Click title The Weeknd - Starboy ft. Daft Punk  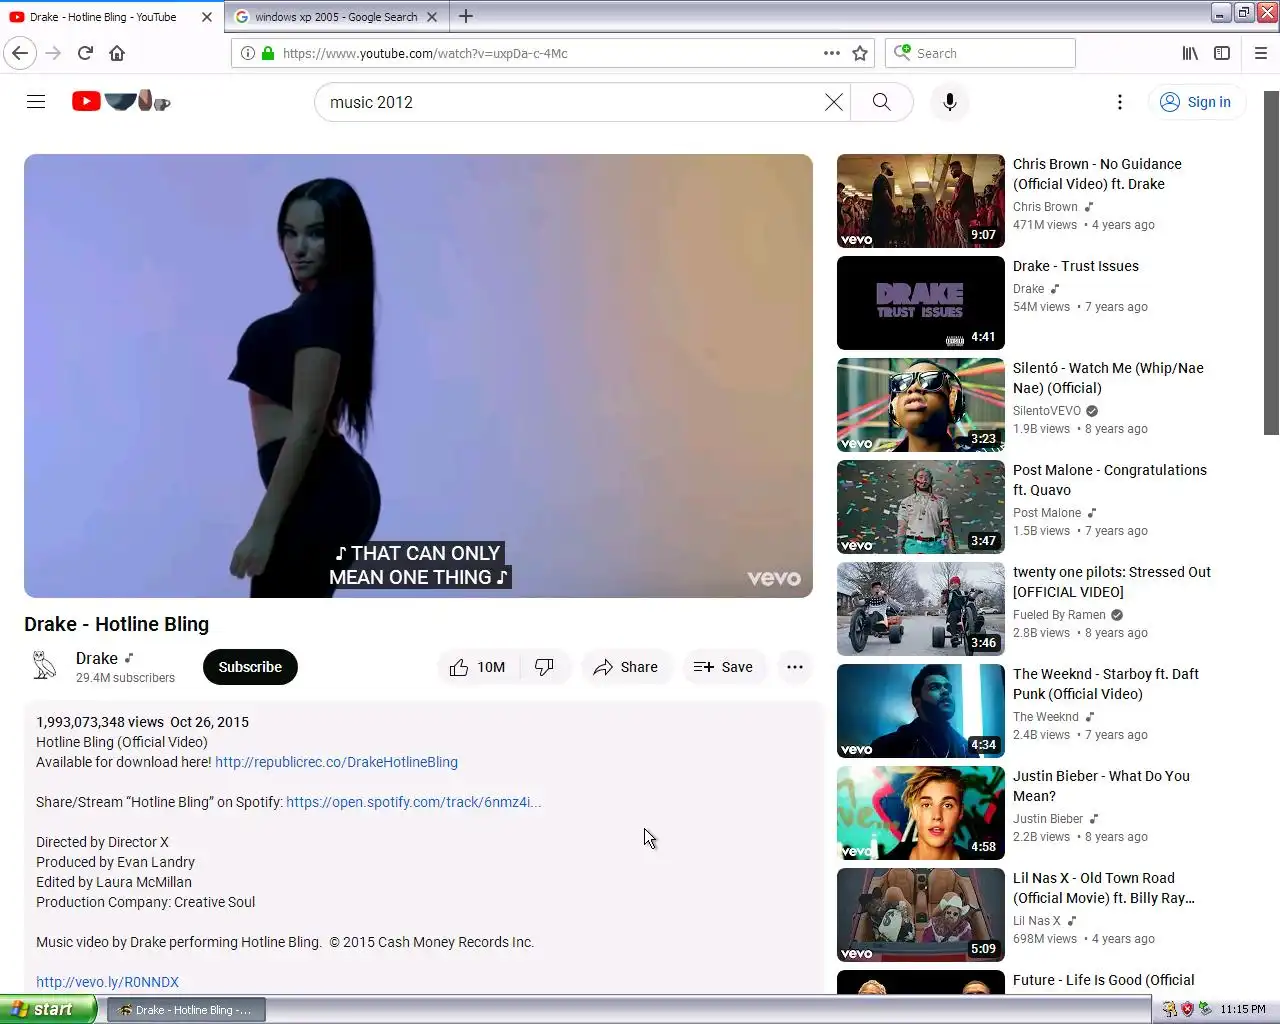point(1106,684)
